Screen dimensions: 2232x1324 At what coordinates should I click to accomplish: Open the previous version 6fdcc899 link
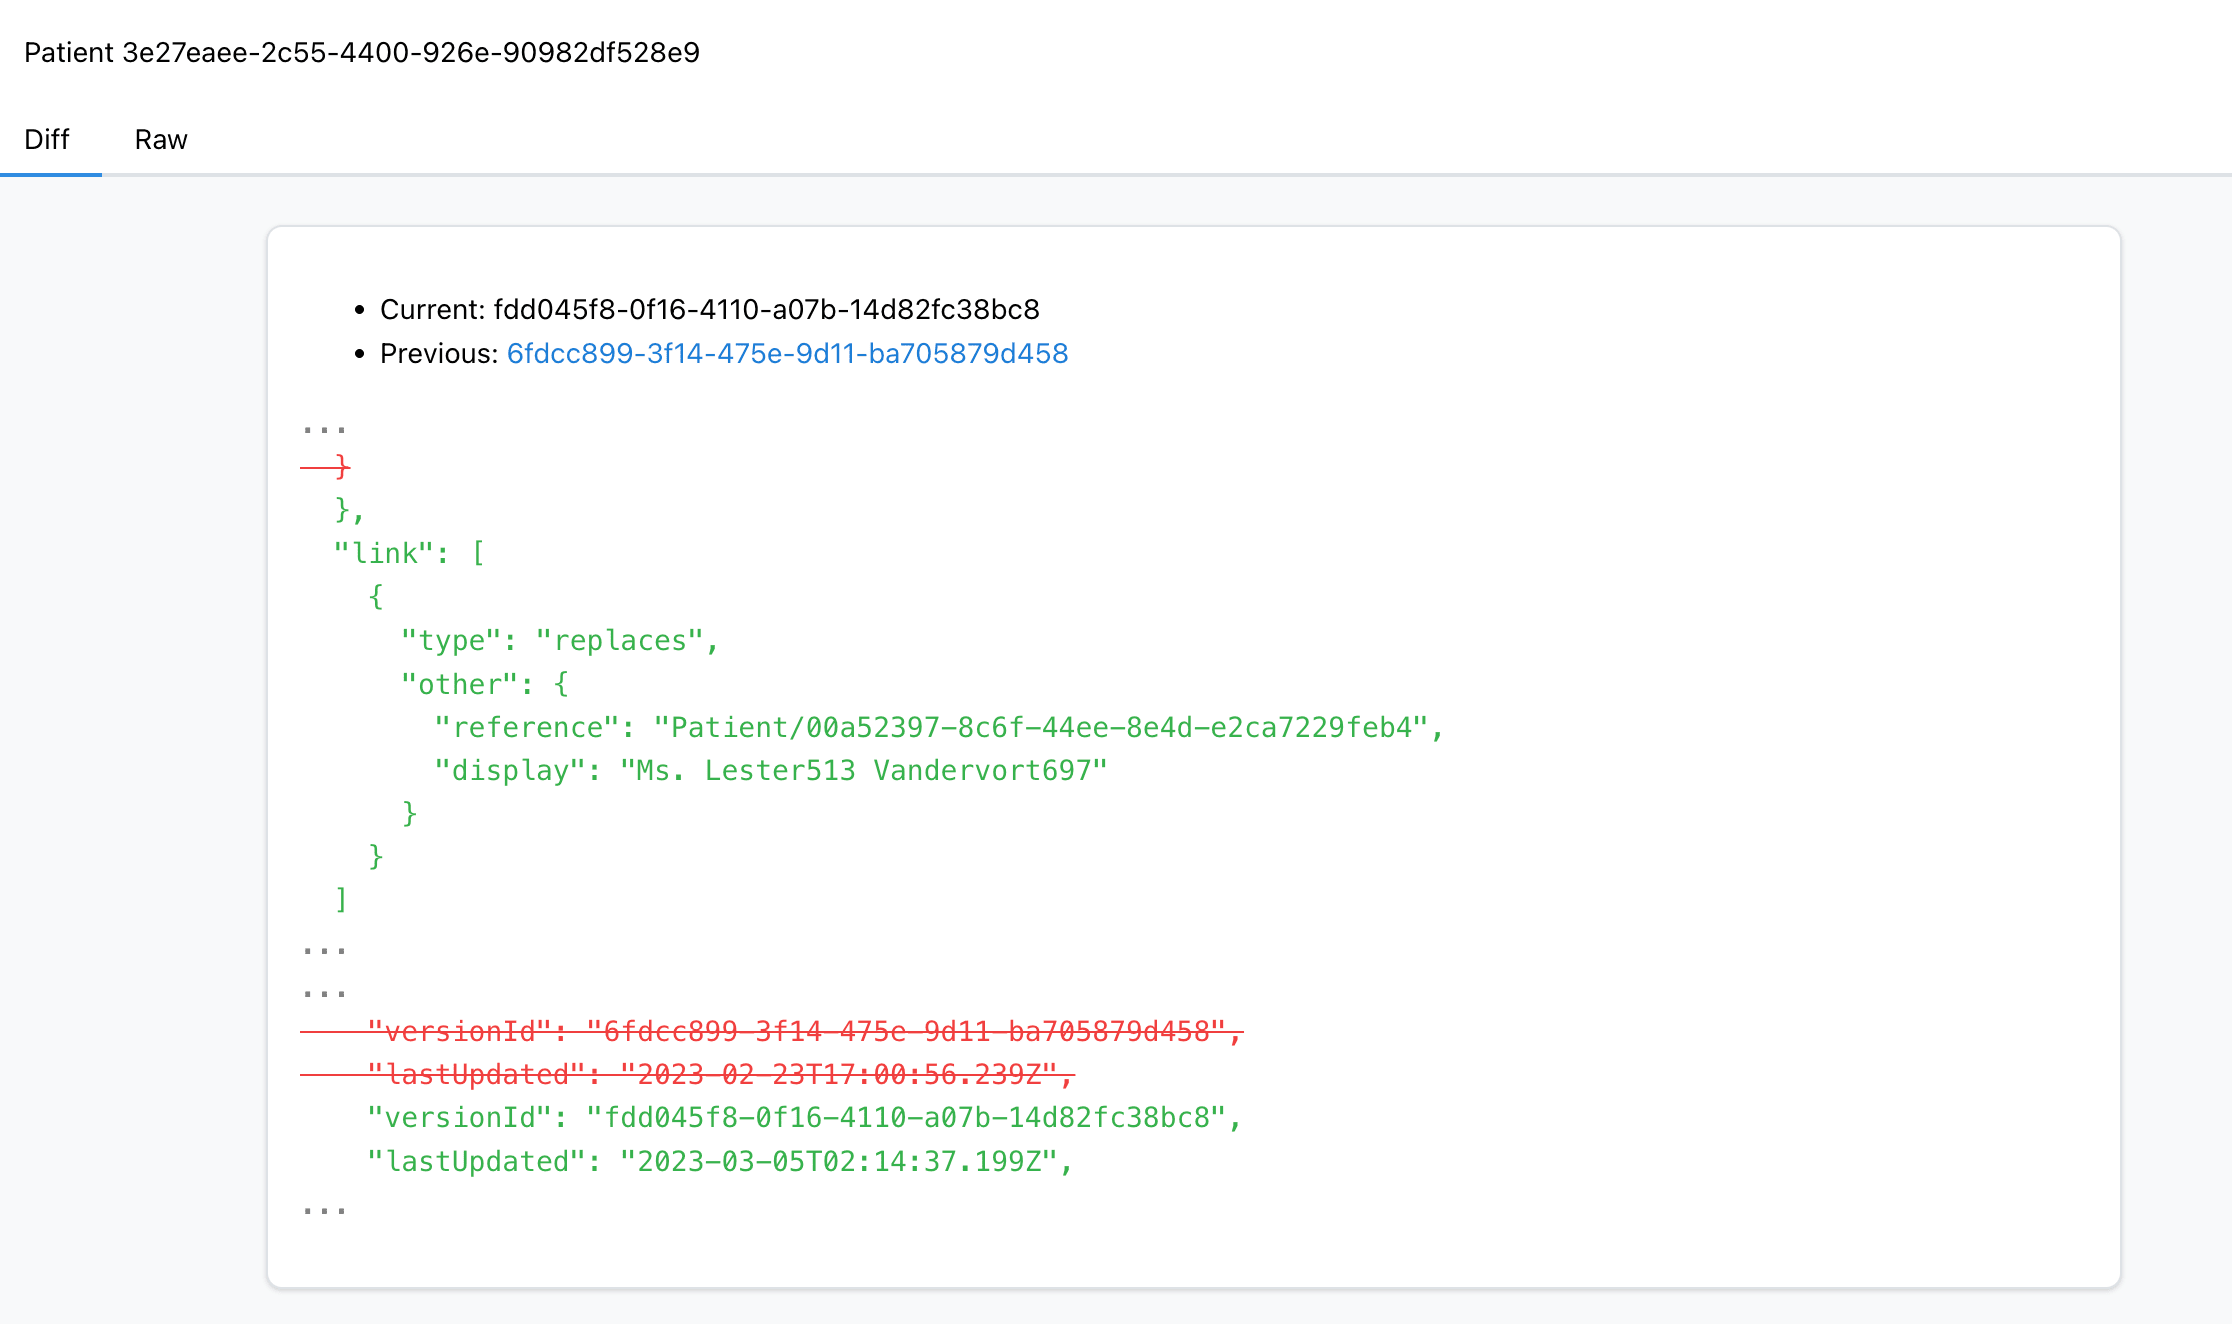[x=787, y=354]
